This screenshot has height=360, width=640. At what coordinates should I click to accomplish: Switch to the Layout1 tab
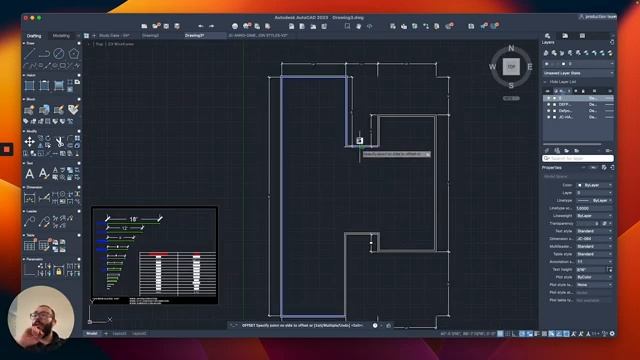coord(119,333)
